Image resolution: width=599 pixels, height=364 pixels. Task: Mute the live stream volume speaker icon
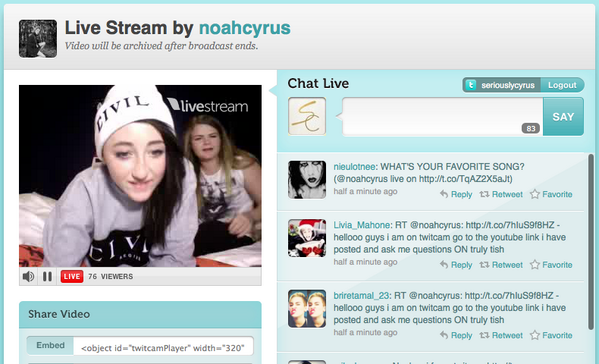pos(28,276)
